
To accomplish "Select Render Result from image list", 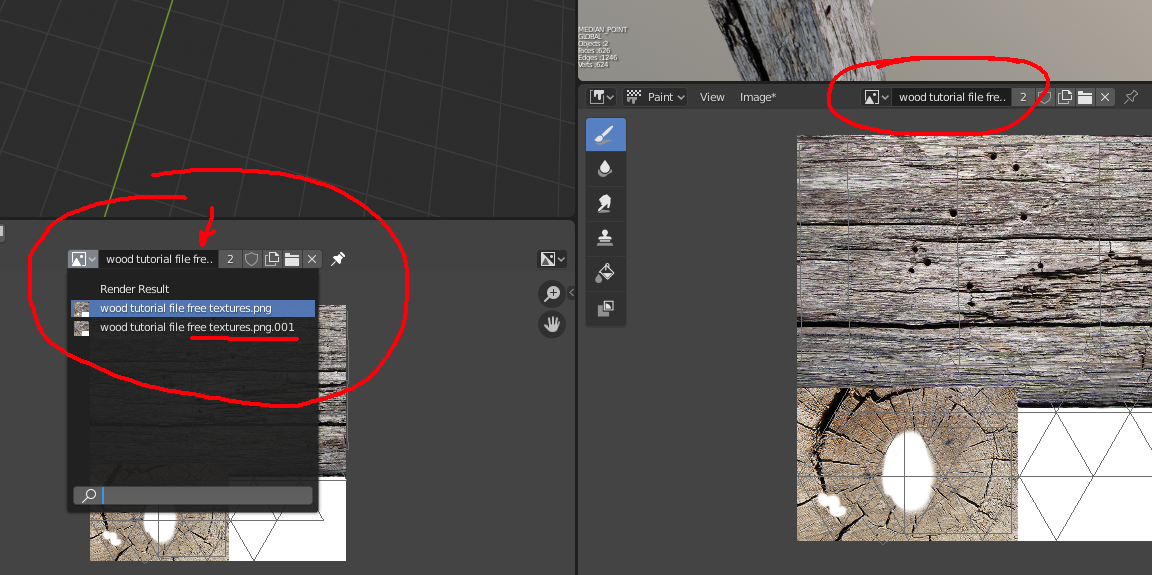I will click(193, 289).
